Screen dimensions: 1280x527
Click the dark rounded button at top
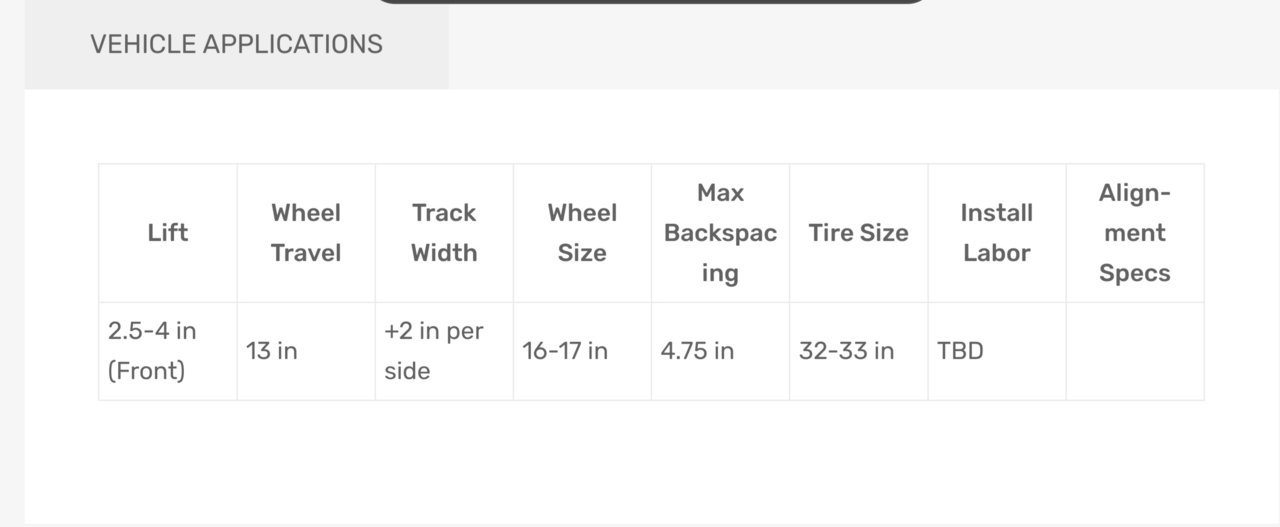click(x=651, y=2)
